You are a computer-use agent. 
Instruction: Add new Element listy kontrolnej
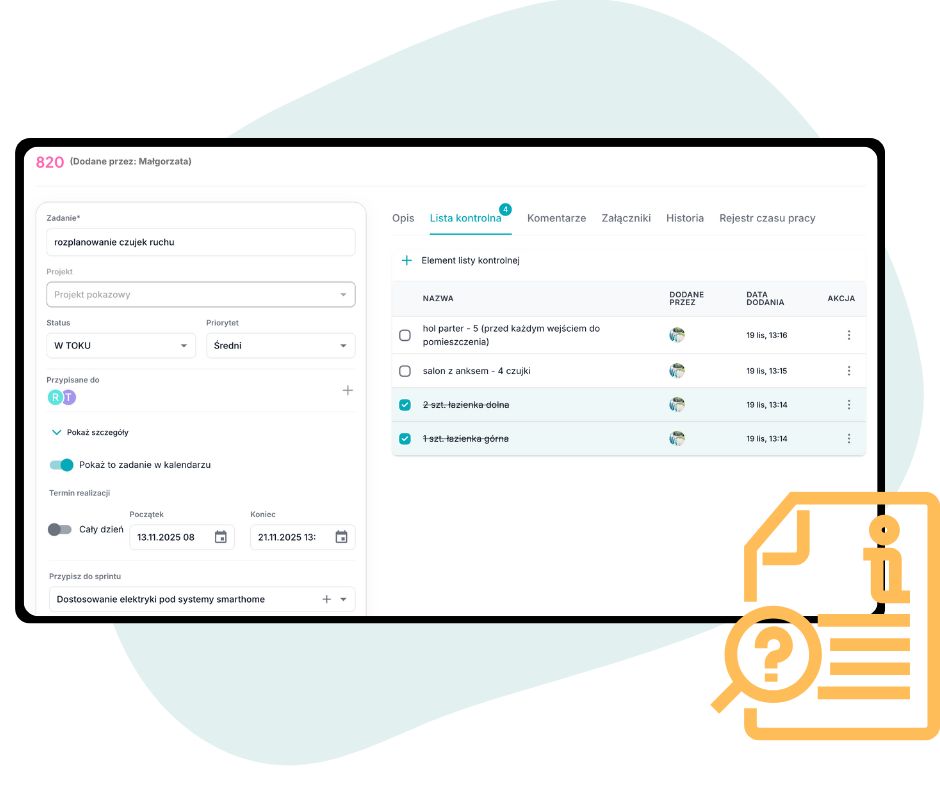click(x=461, y=261)
